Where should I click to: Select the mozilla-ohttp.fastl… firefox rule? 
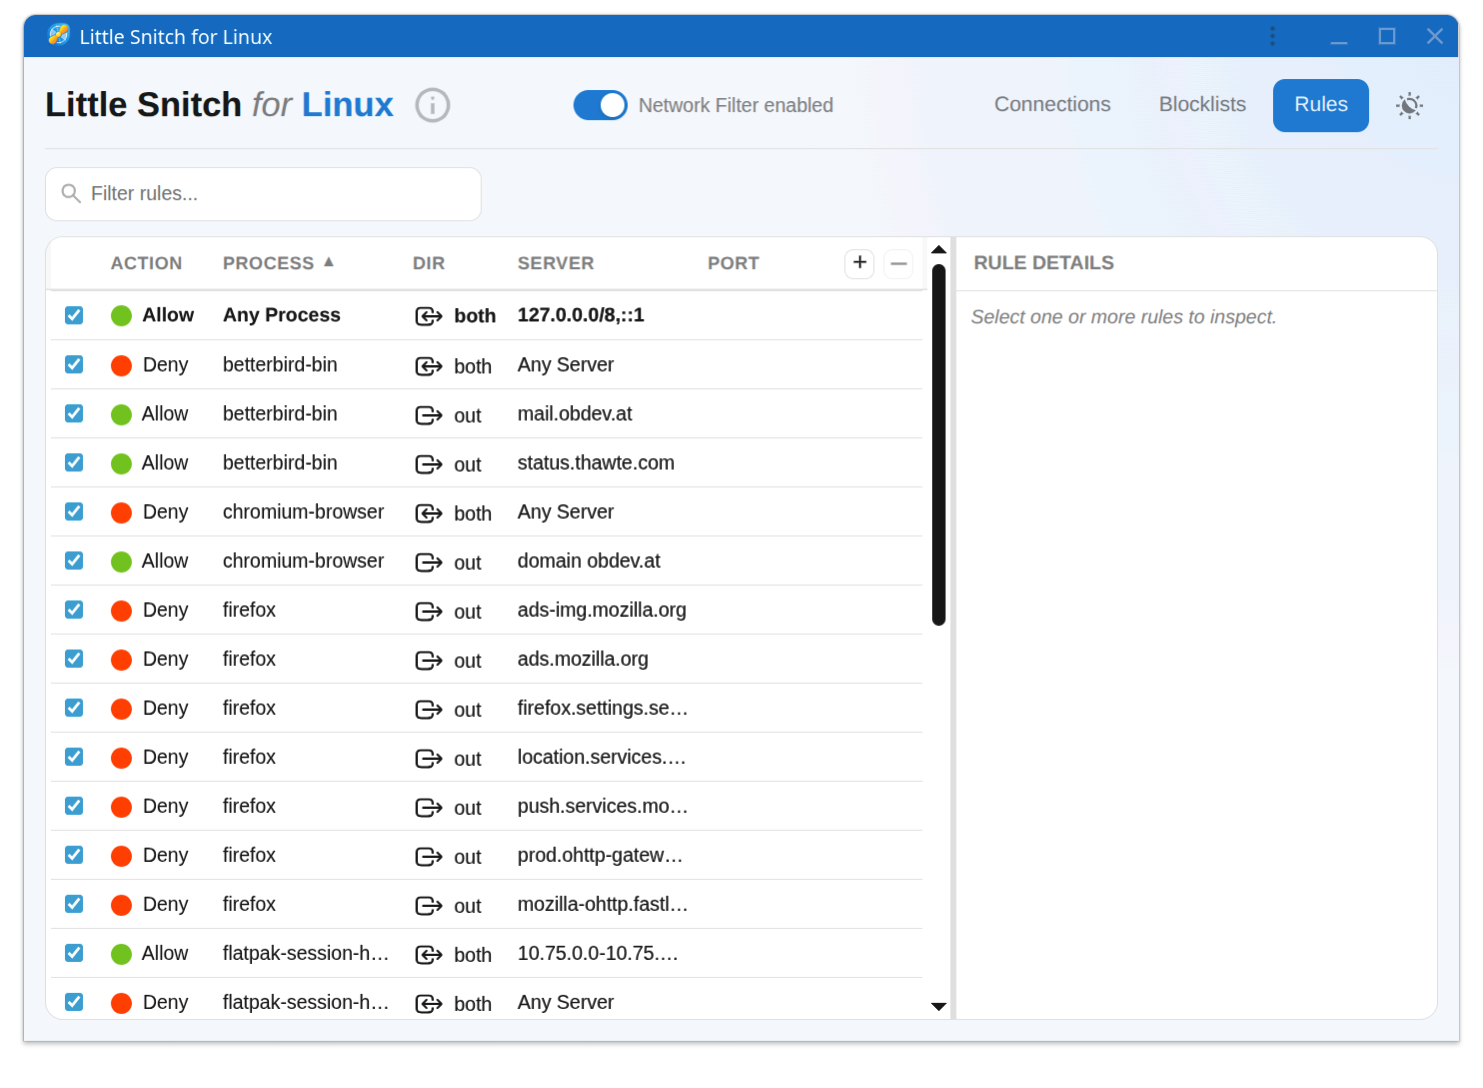pyautogui.click(x=486, y=904)
